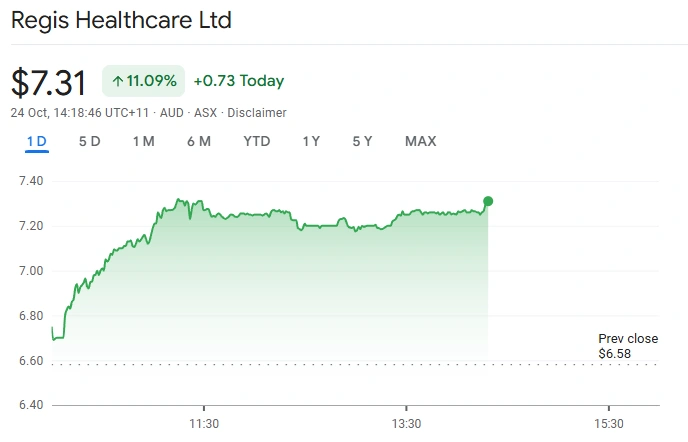Show the 1M price history

click(143, 141)
